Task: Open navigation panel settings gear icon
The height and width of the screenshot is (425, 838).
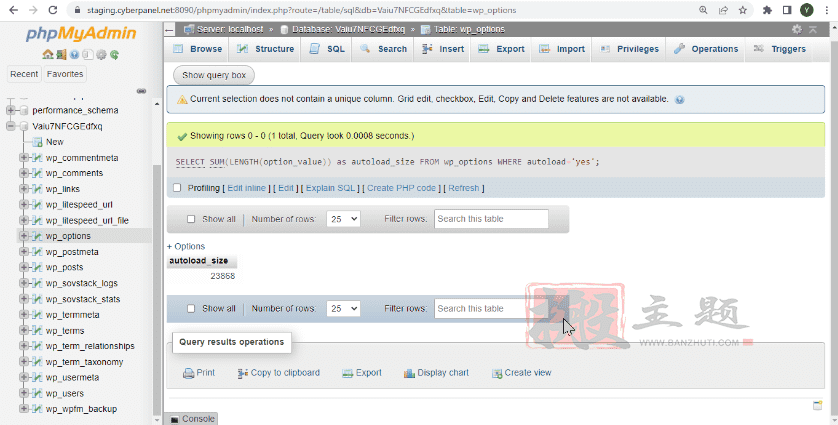Action: click(101, 55)
